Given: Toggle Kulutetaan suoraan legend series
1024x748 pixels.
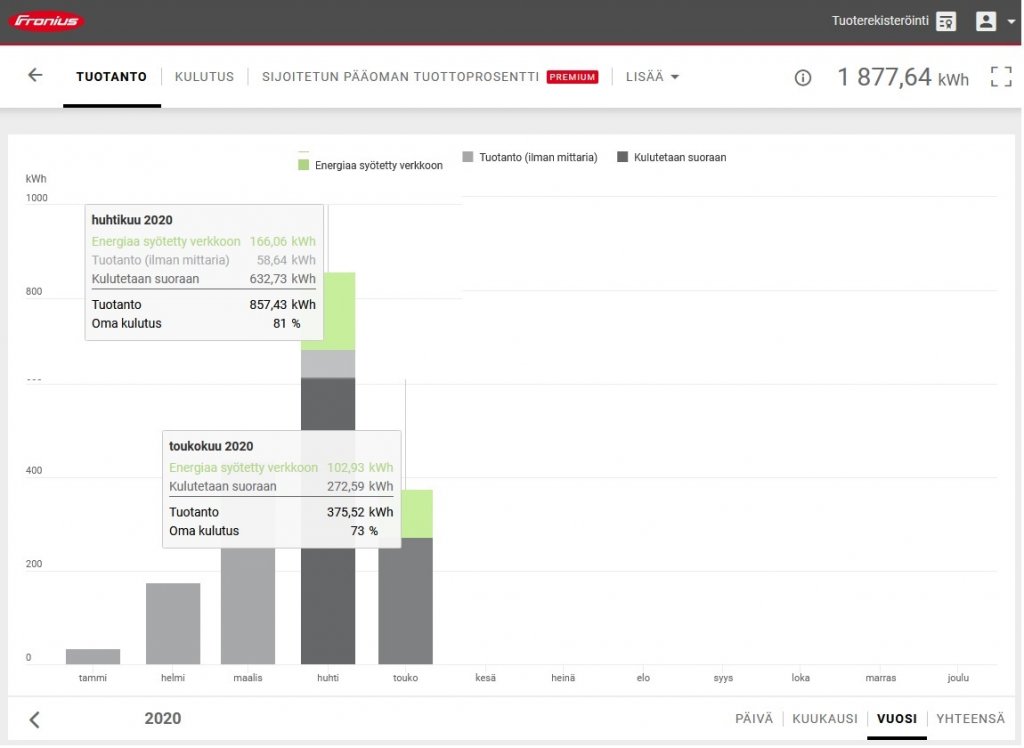Looking at the screenshot, I should (672, 157).
